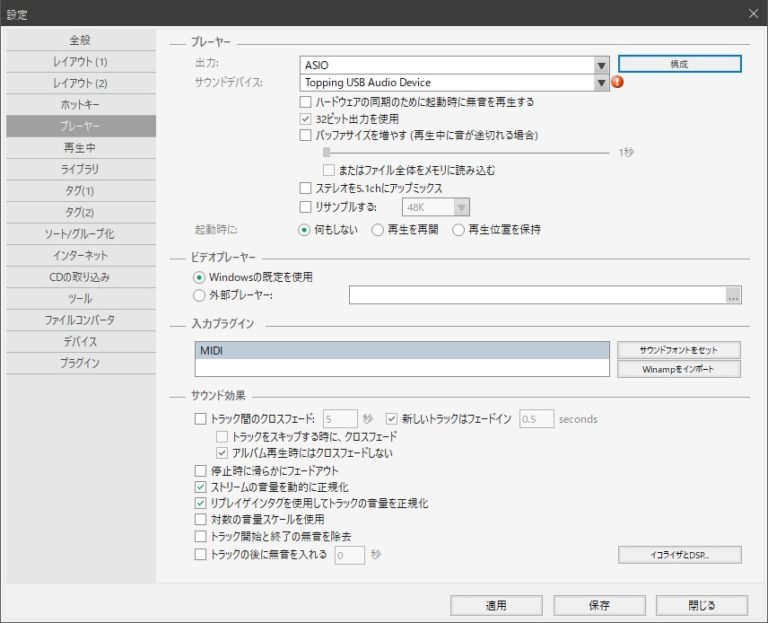The image size is (768, 623).
Task: Open the ライブラリ settings section
Action: (x=80, y=169)
